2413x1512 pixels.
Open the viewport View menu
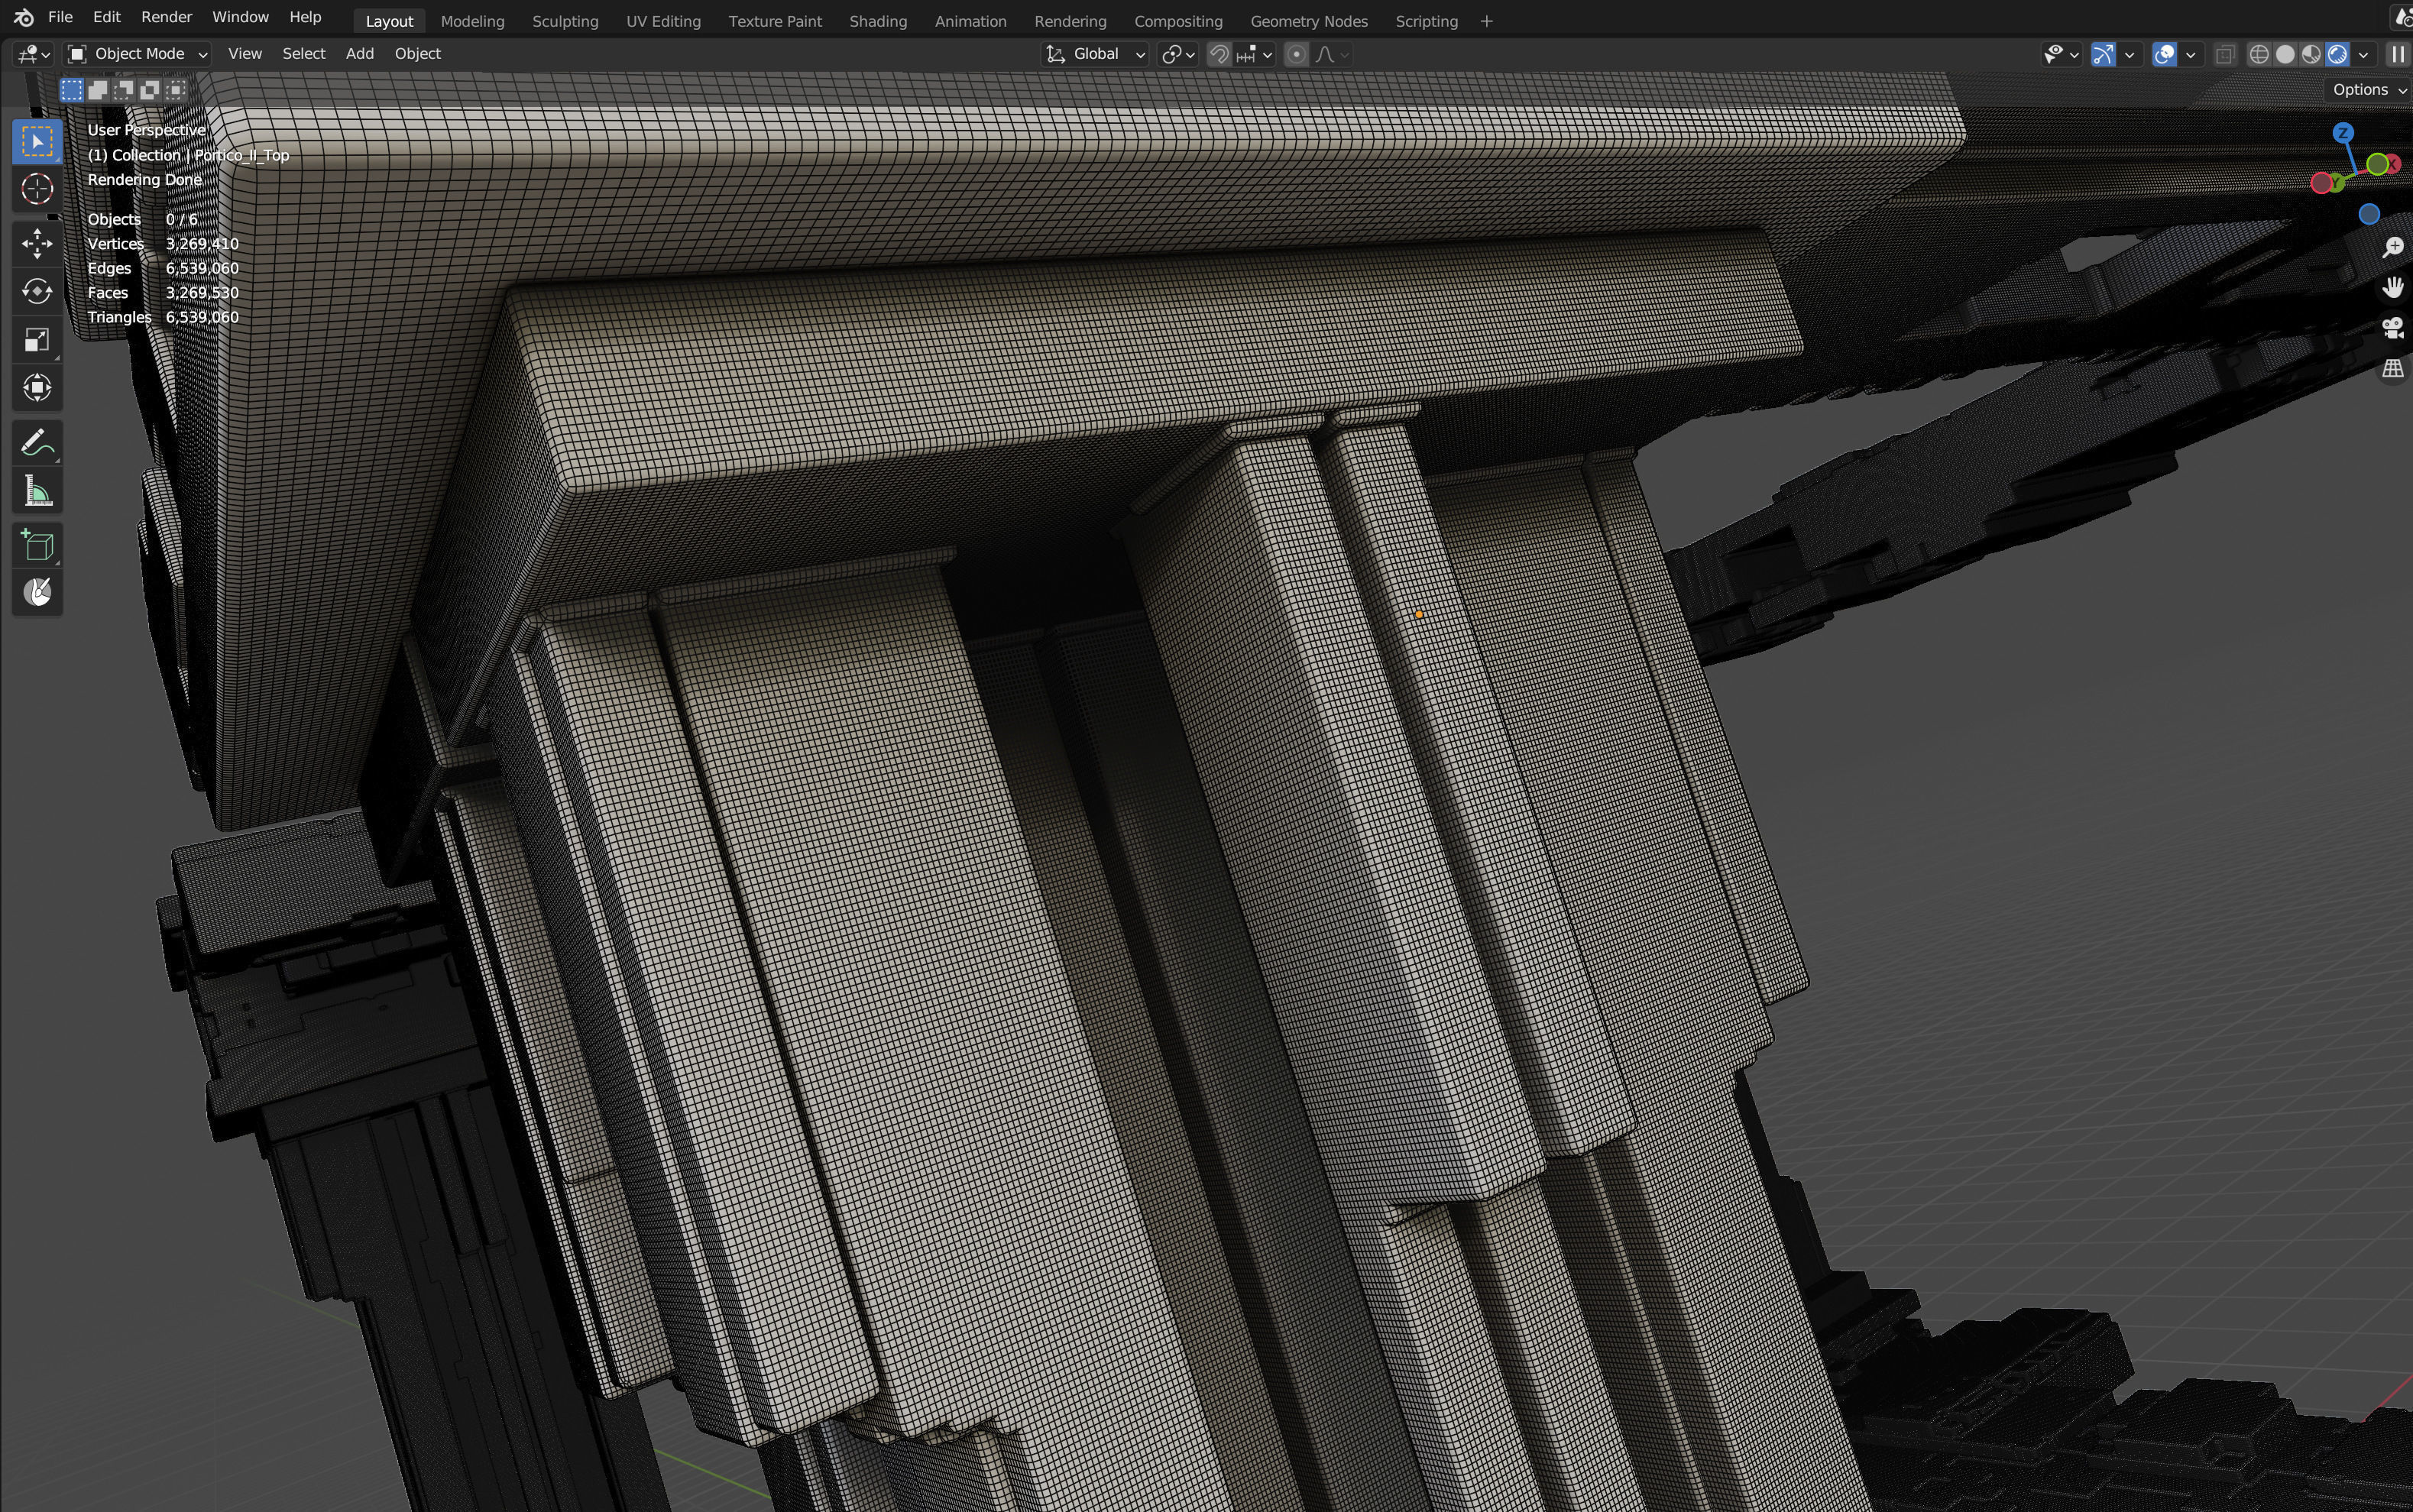[x=244, y=54]
